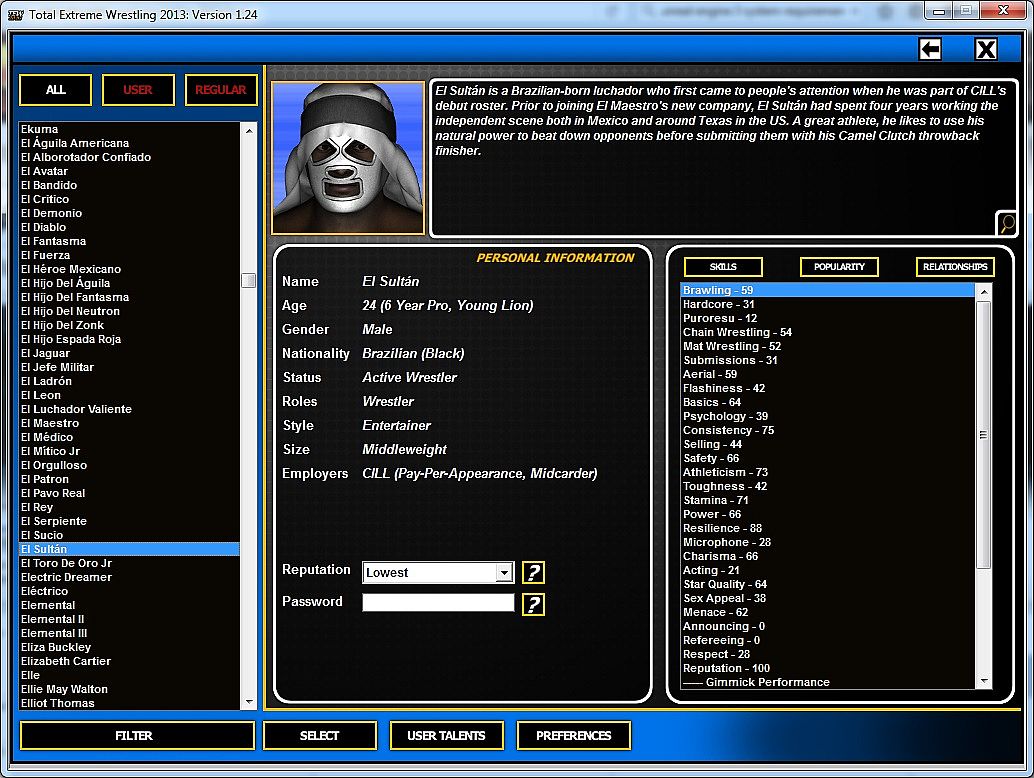Select Eliza Buckley
Viewport: 1034px width, 778px height.
click(129, 647)
